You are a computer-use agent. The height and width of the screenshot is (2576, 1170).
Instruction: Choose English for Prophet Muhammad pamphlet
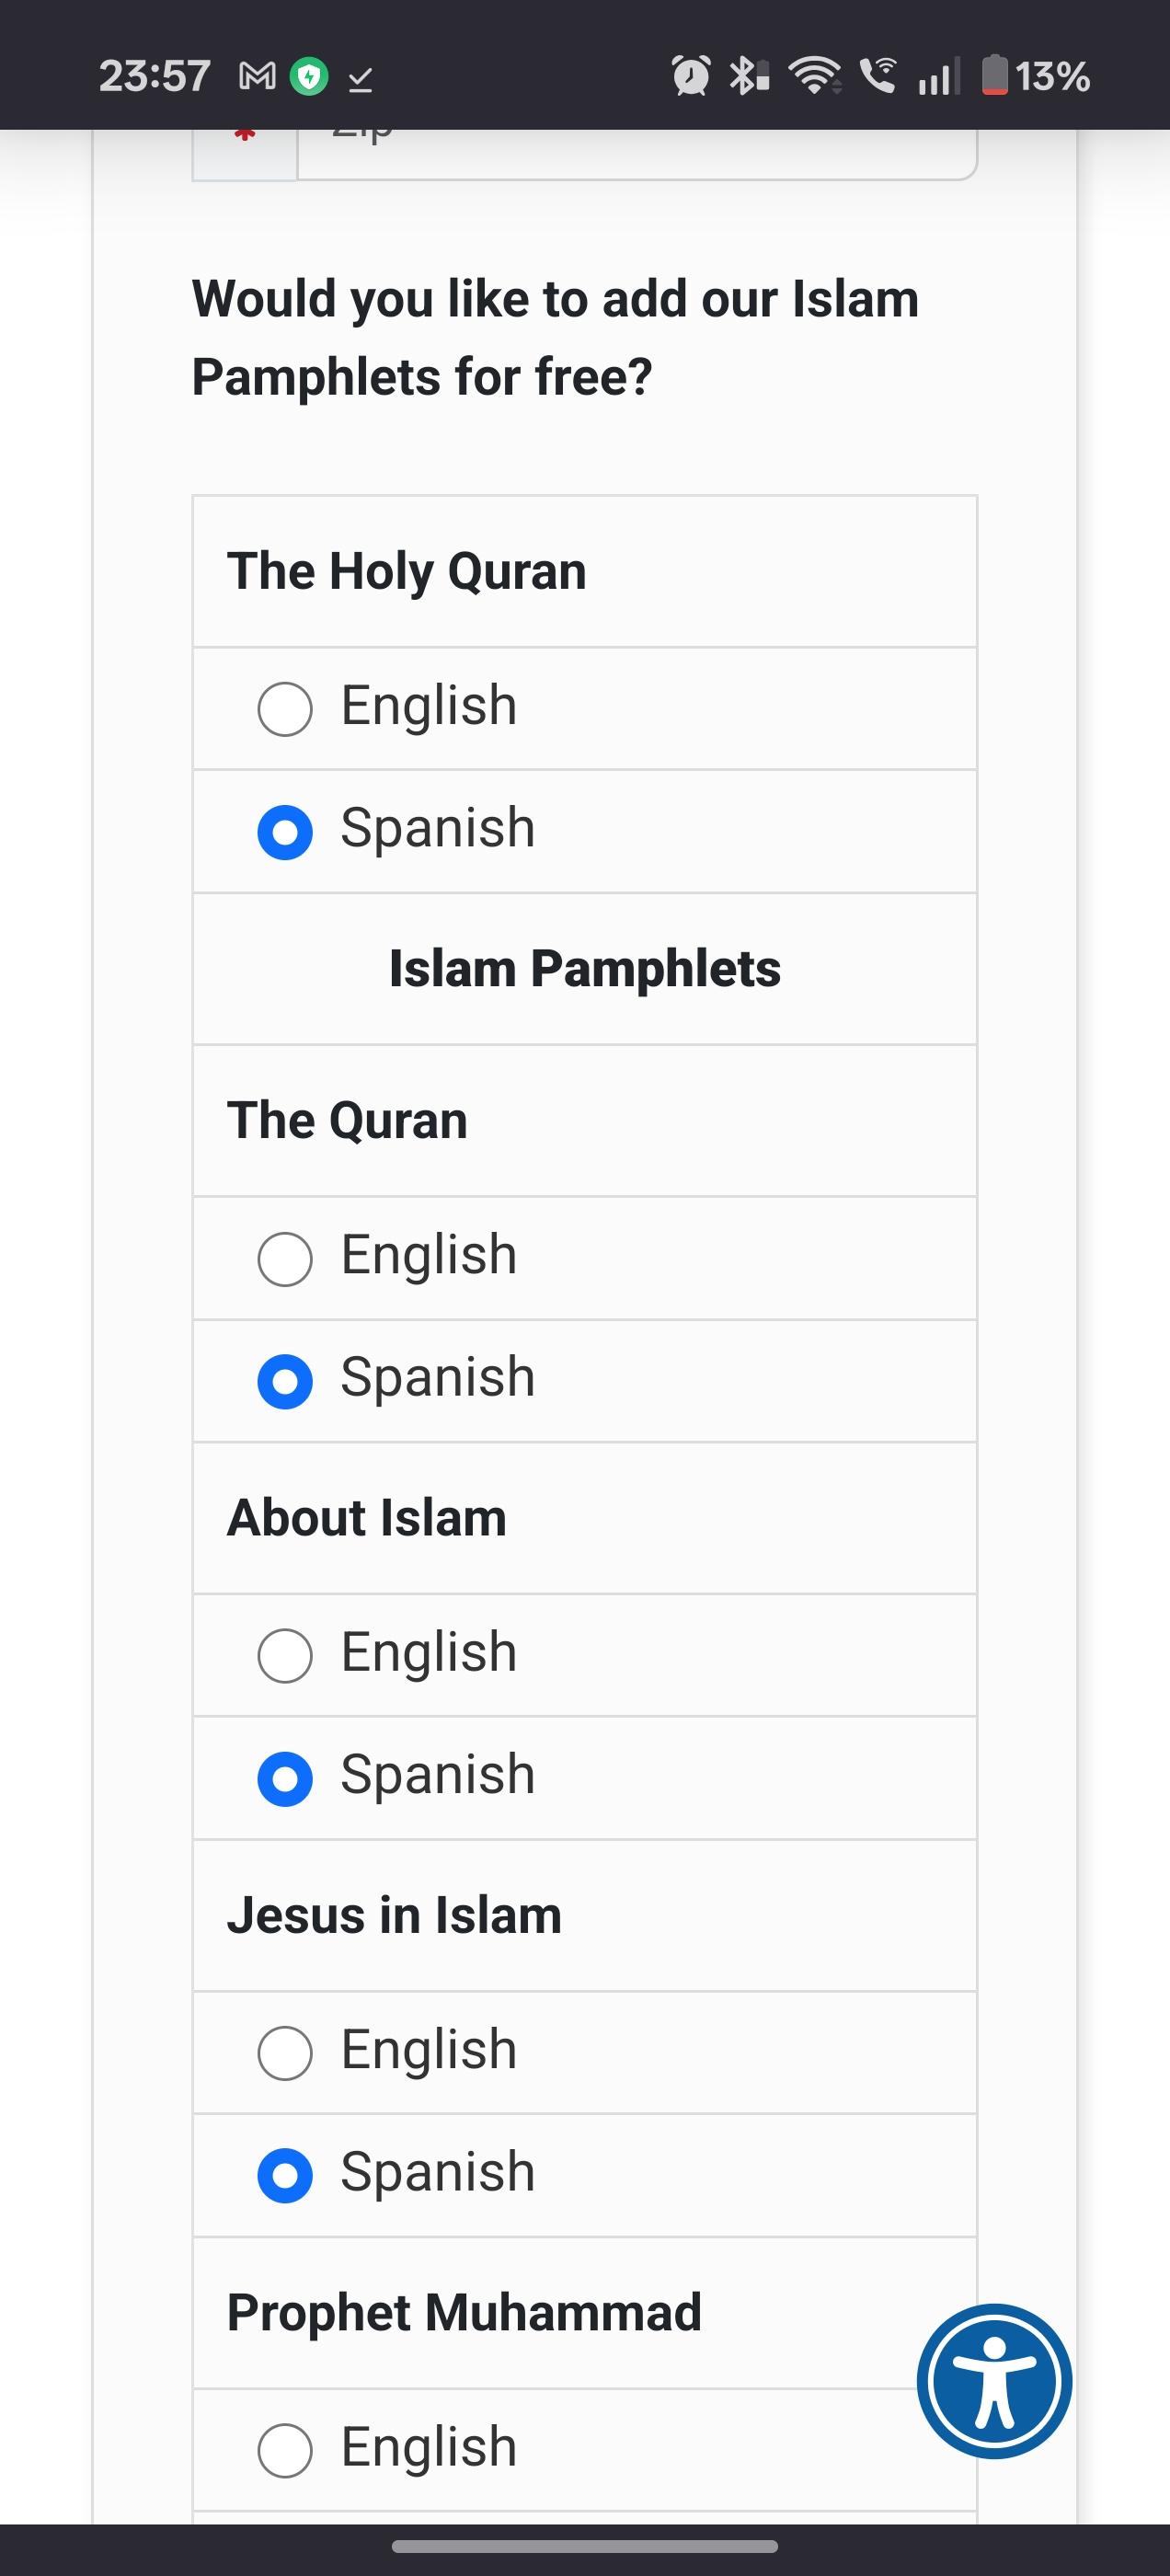(285, 2449)
